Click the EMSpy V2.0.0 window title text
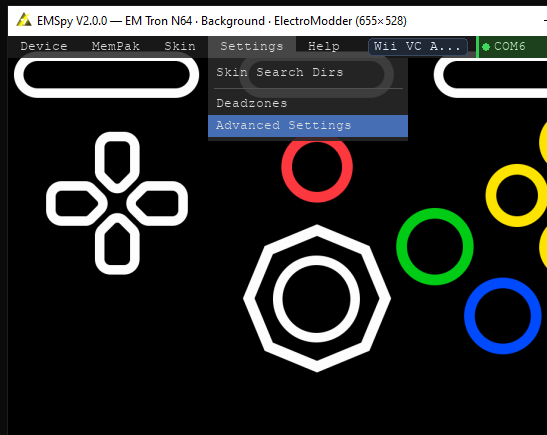 (x=222, y=21)
